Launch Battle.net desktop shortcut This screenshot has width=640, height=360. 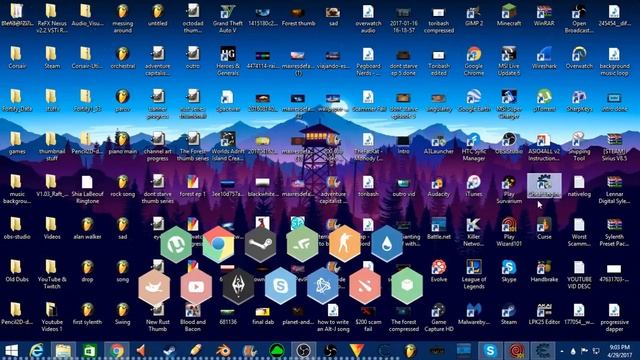tap(438, 229)
